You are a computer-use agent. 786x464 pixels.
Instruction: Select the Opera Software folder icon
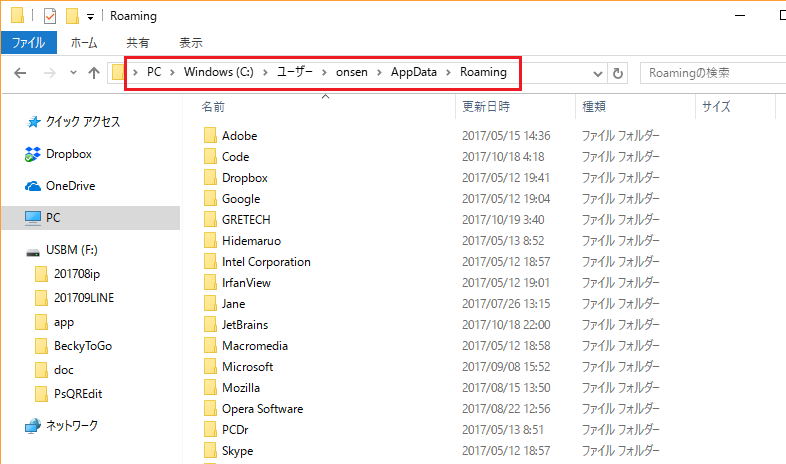click(210, 409)
